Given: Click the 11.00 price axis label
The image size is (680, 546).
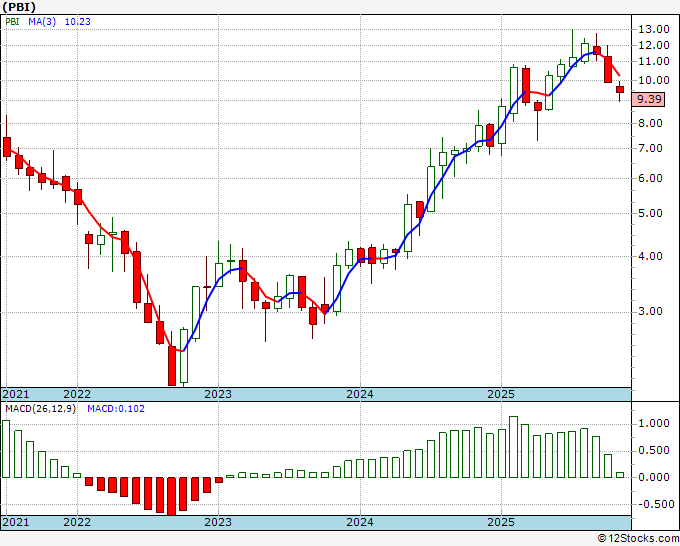Looking at the screenshot, I should point(654,62).
